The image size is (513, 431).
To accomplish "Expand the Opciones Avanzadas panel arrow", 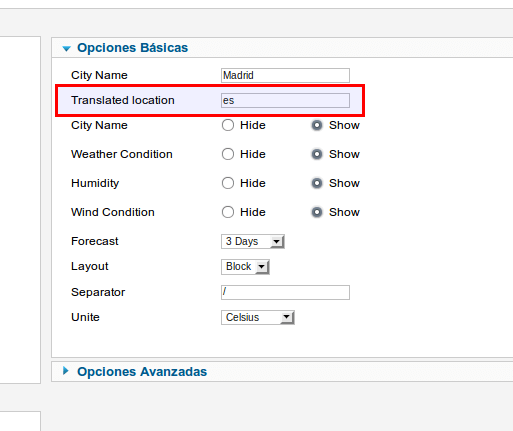I will tap(66, 371).
